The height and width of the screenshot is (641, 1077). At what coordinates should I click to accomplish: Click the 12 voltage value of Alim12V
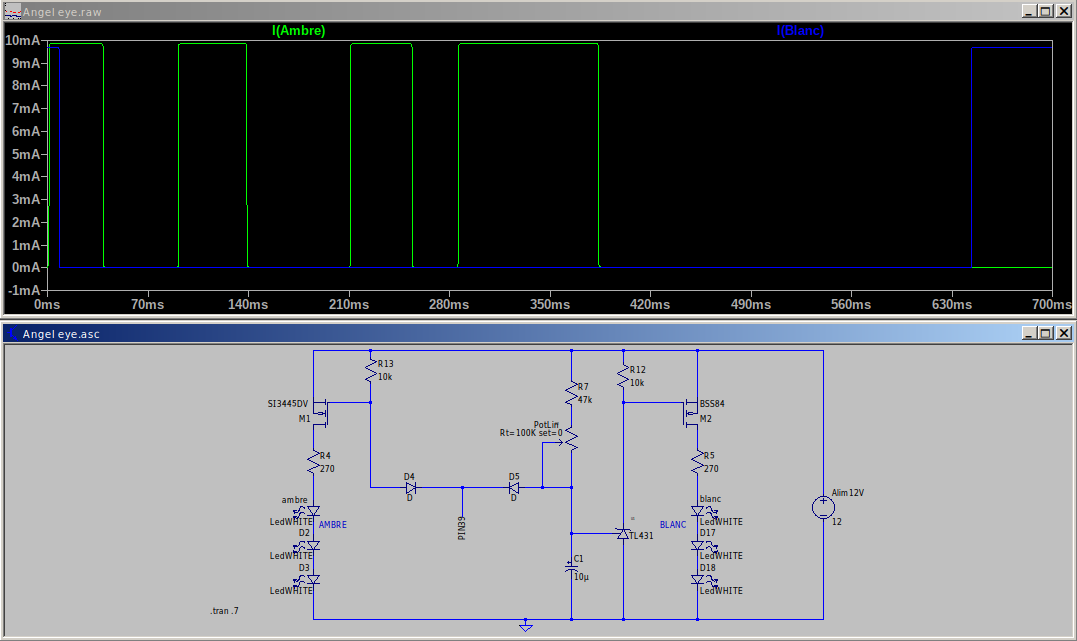(837, 521)
